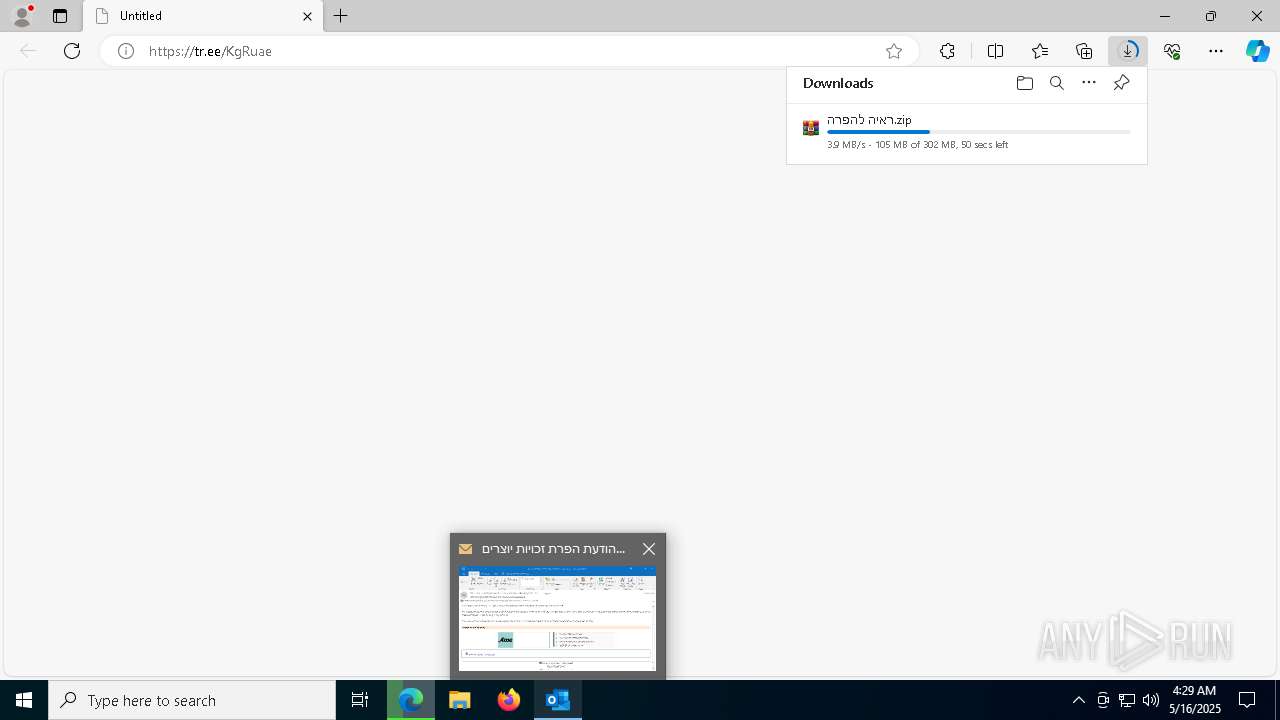Screen dimensions: 1280x720
Task: Open Edge Settings and more menu
Action: tap(1216, 51)
